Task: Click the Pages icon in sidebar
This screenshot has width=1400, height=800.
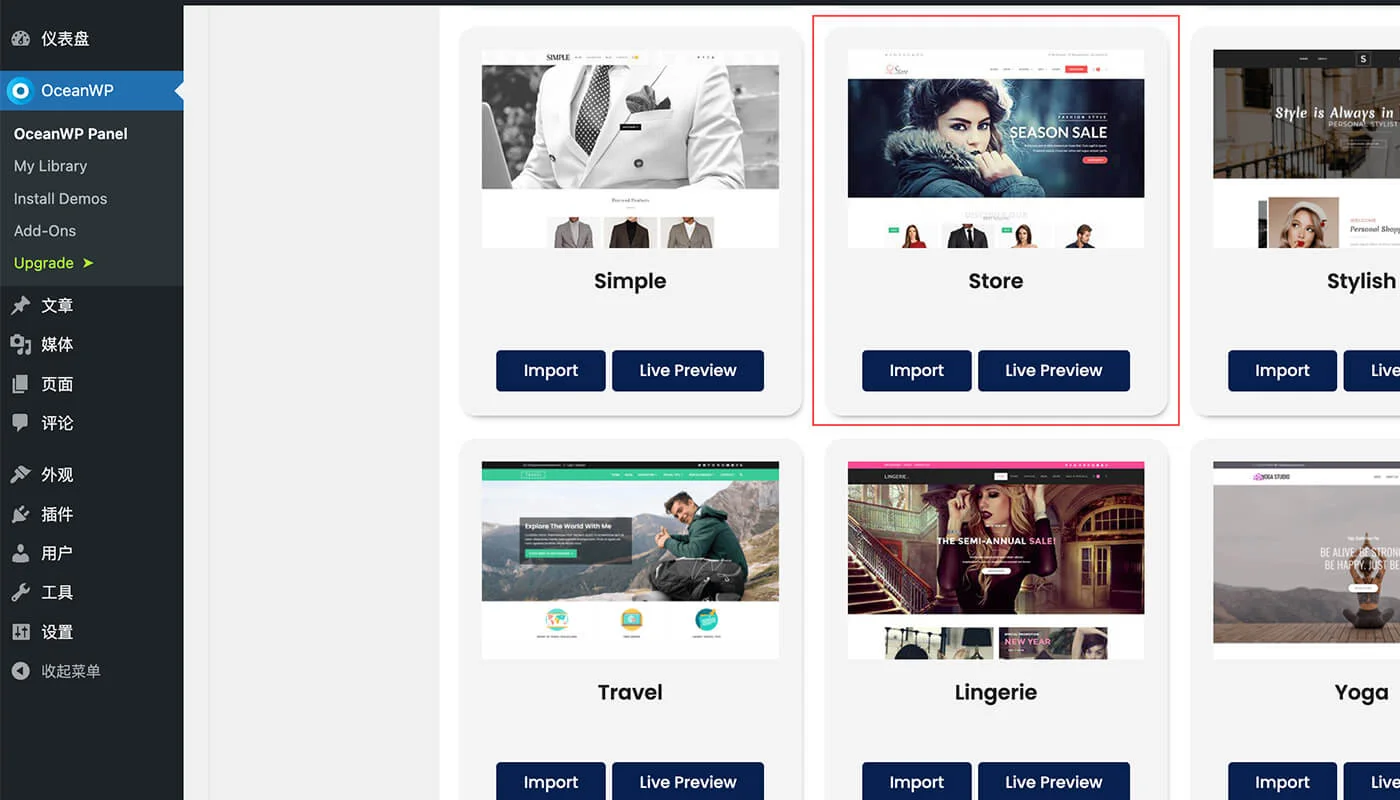Action: coord(20,384)
